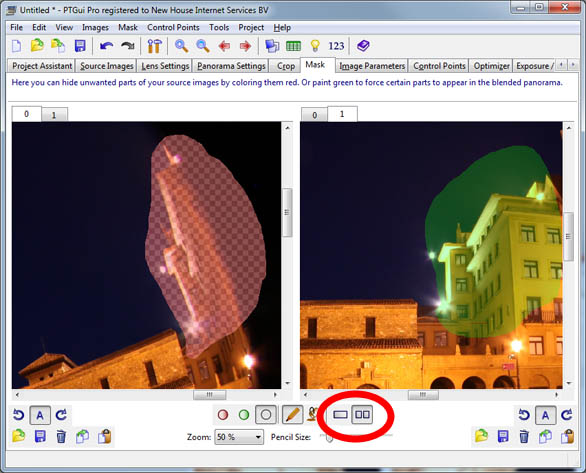Image resolution: width=586 pixels, height=473 pixels.
Task: Create a new project from the toolbar
Action: tap(16, 46)
